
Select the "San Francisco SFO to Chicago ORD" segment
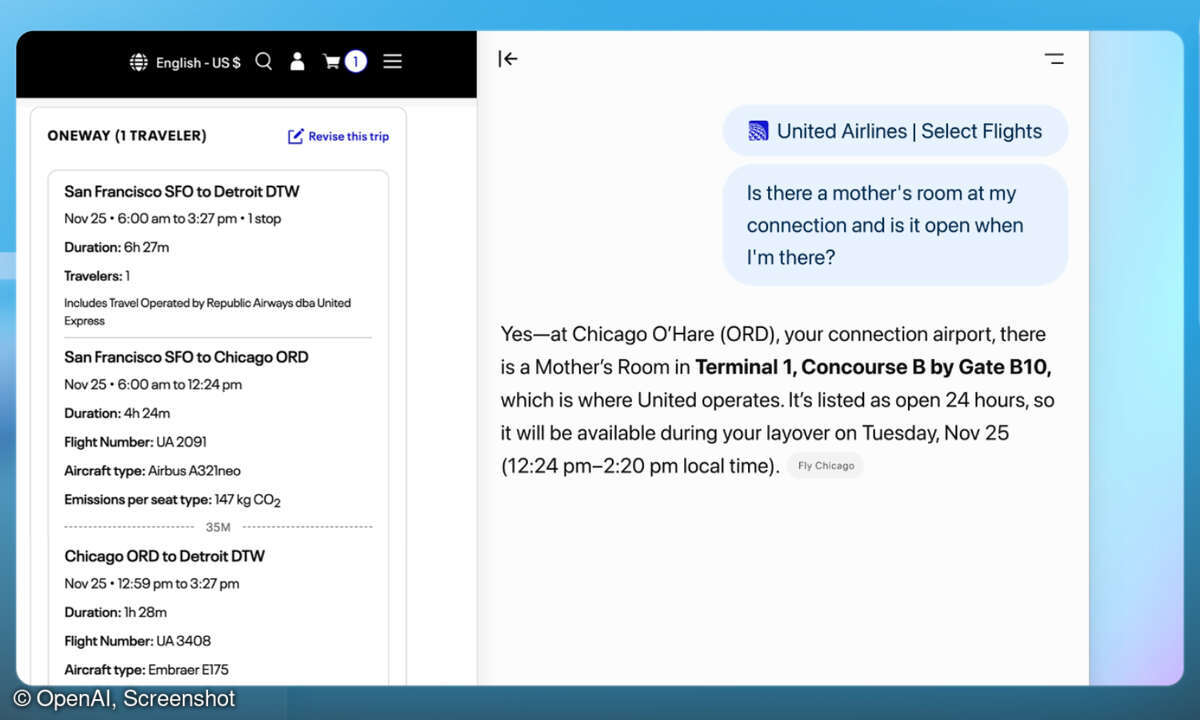pos(186,357)
